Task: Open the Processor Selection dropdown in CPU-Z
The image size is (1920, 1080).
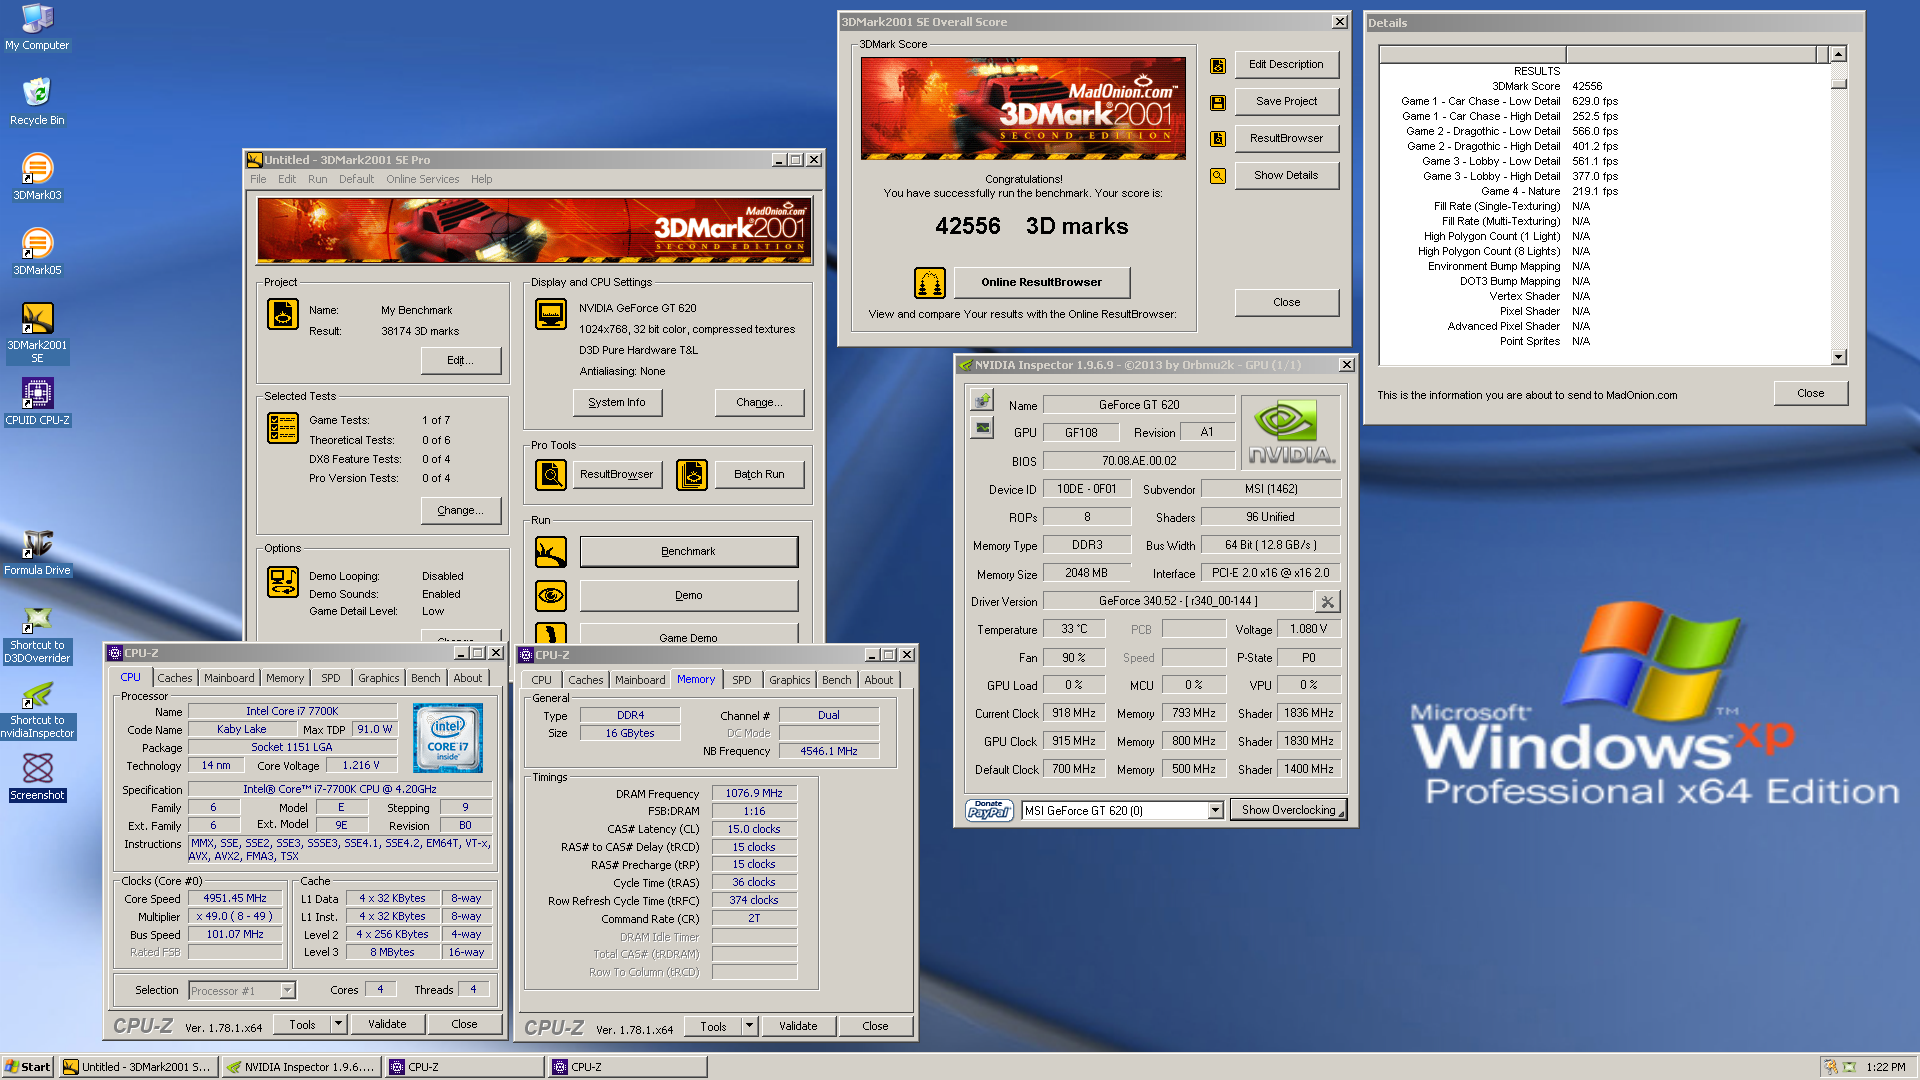Action: [287, 991]
